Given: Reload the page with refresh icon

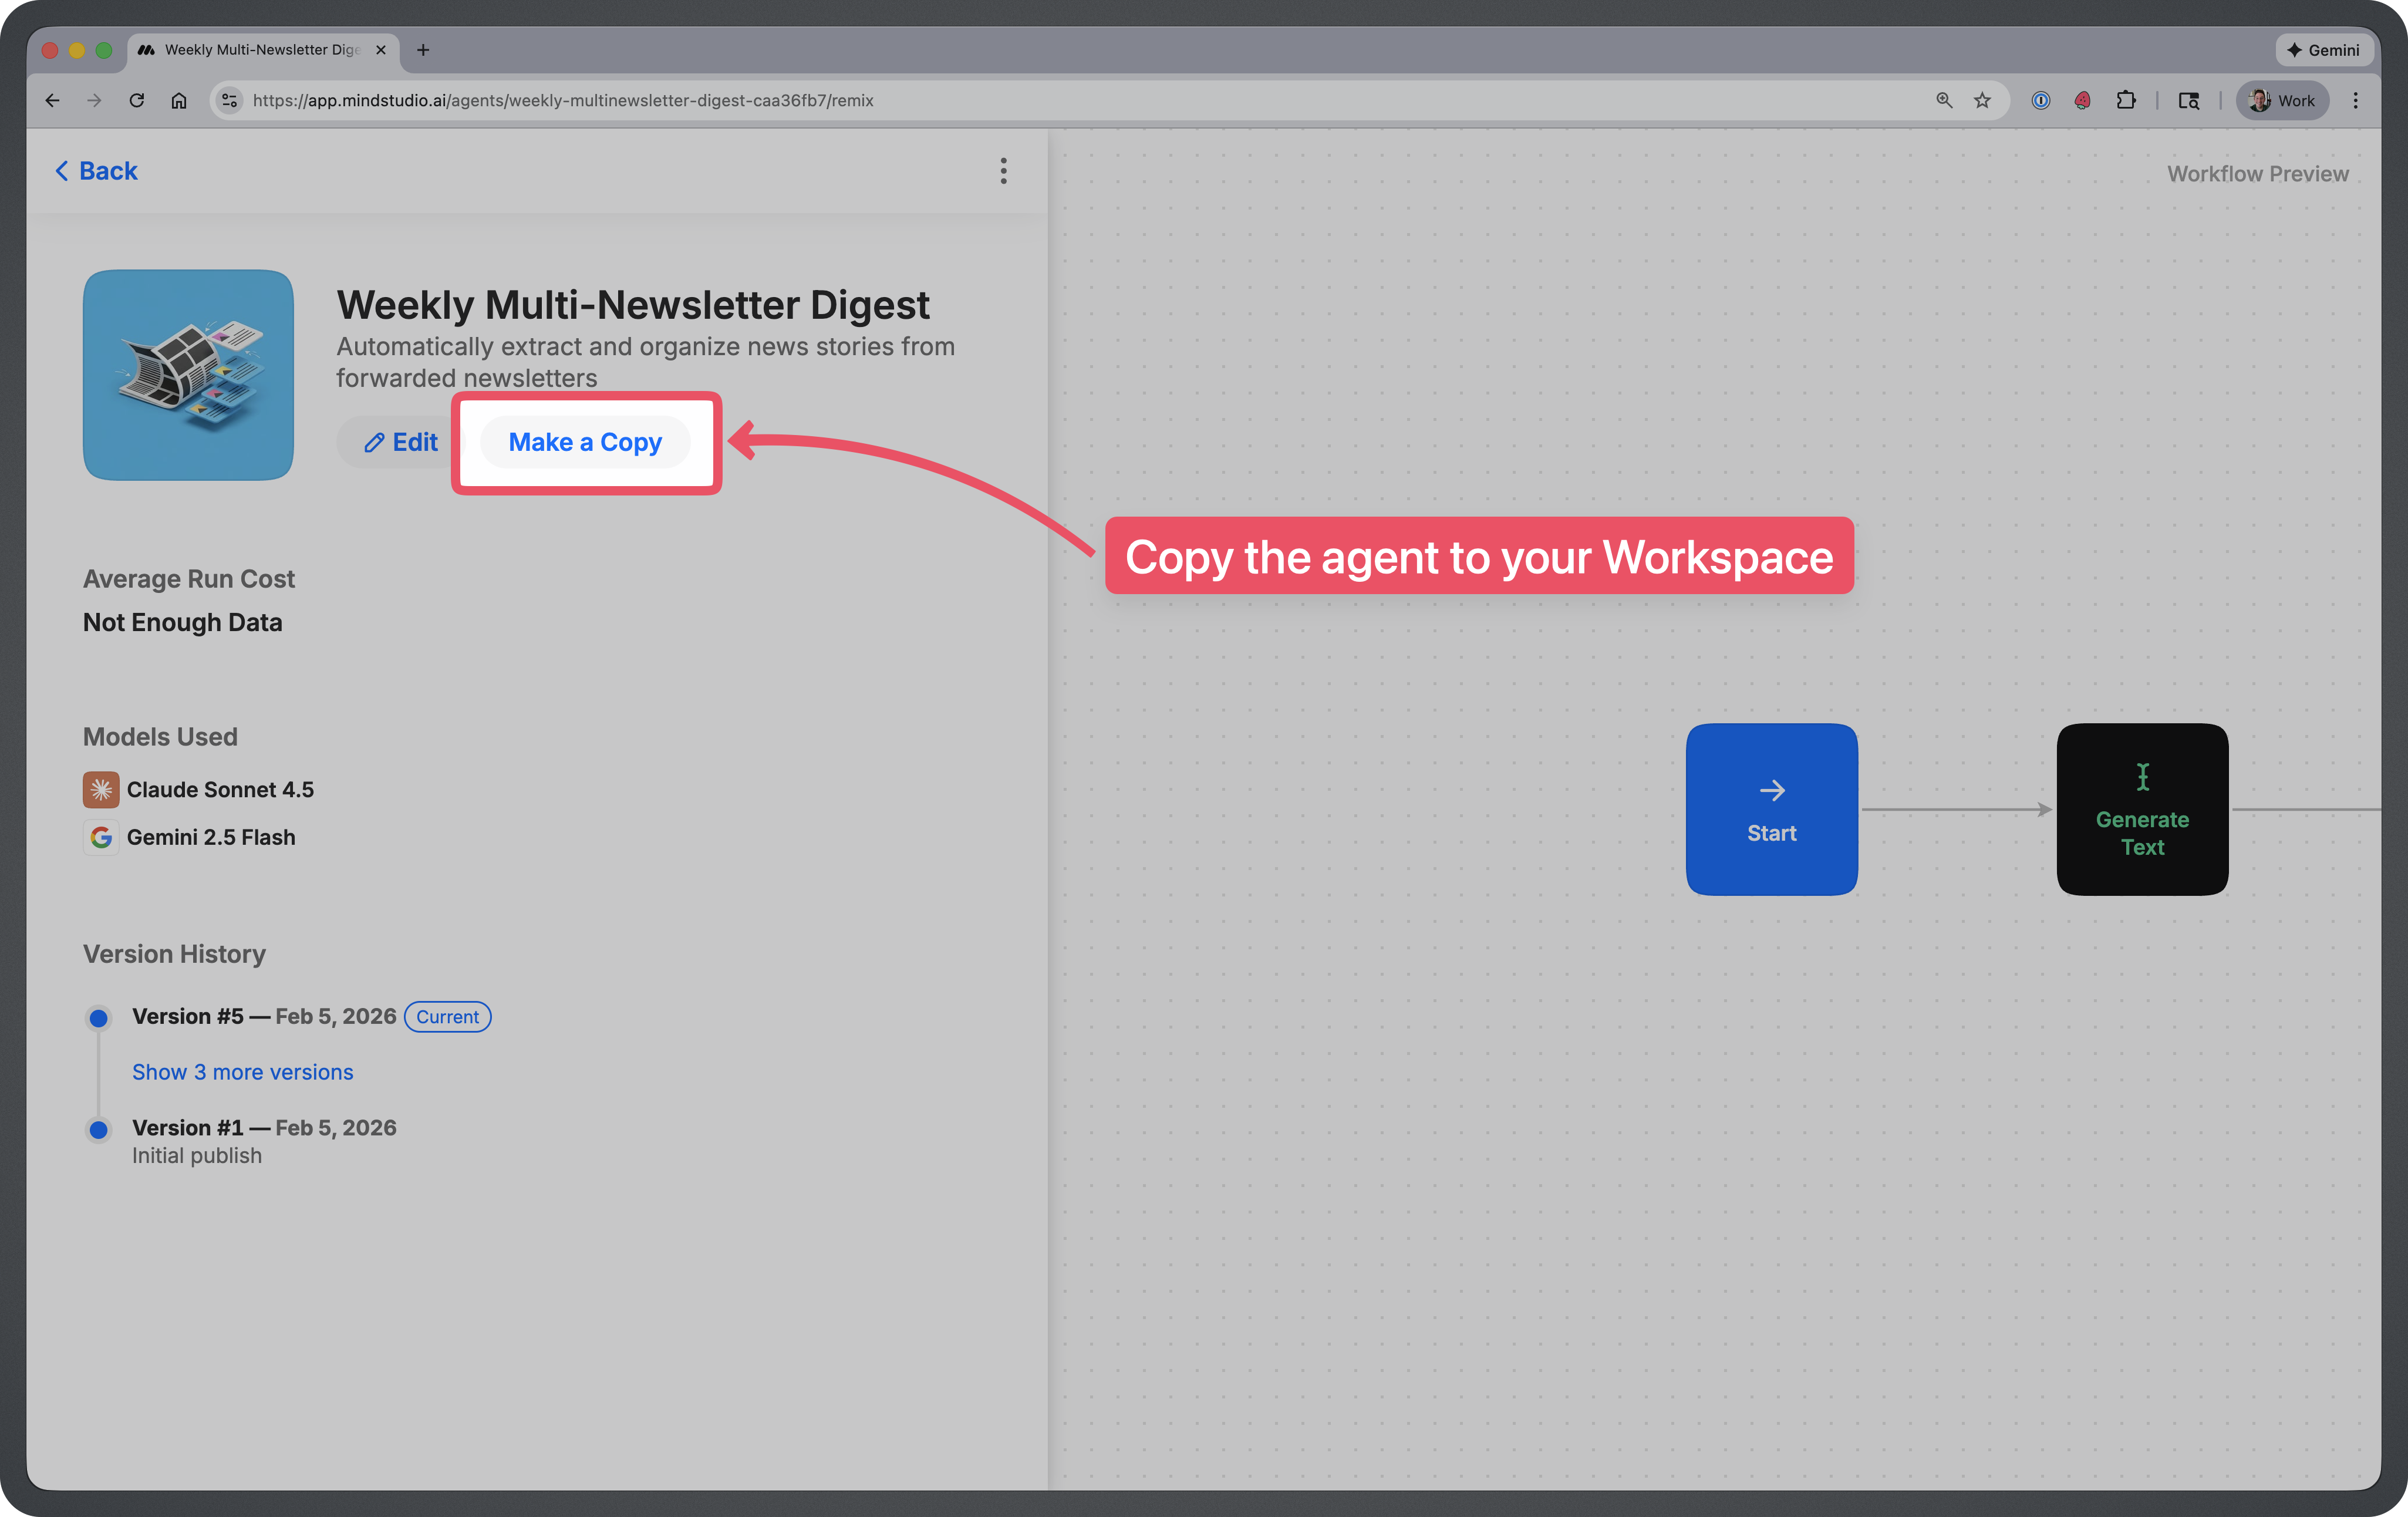Looking at the screenshot, I should tap(137, 100).
